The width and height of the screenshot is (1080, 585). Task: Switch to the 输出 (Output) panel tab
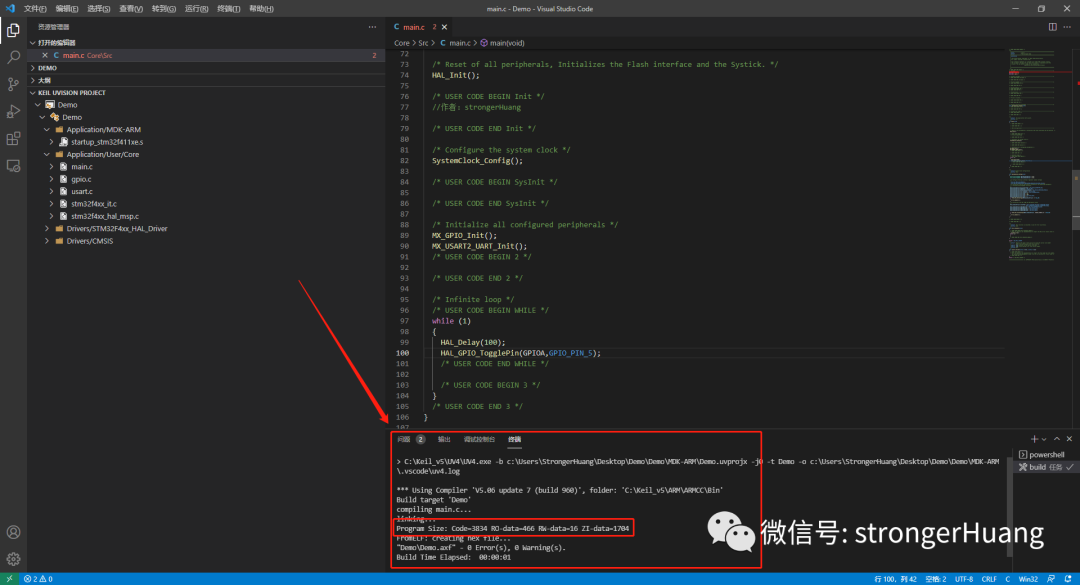(444, 439)
